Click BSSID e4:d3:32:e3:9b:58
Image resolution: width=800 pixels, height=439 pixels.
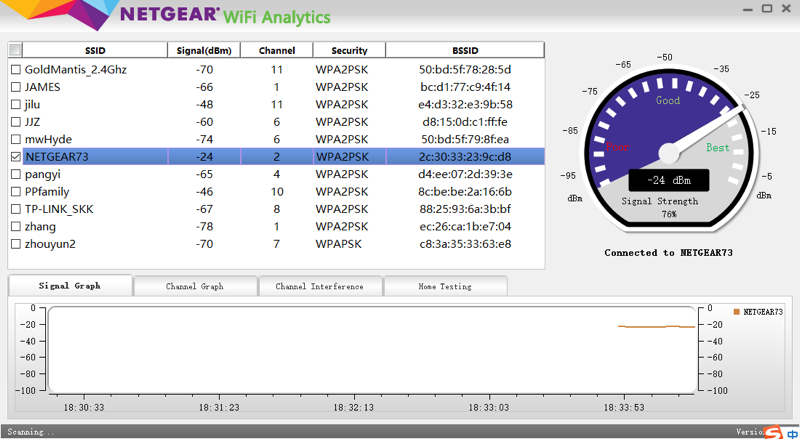(465, 104)
